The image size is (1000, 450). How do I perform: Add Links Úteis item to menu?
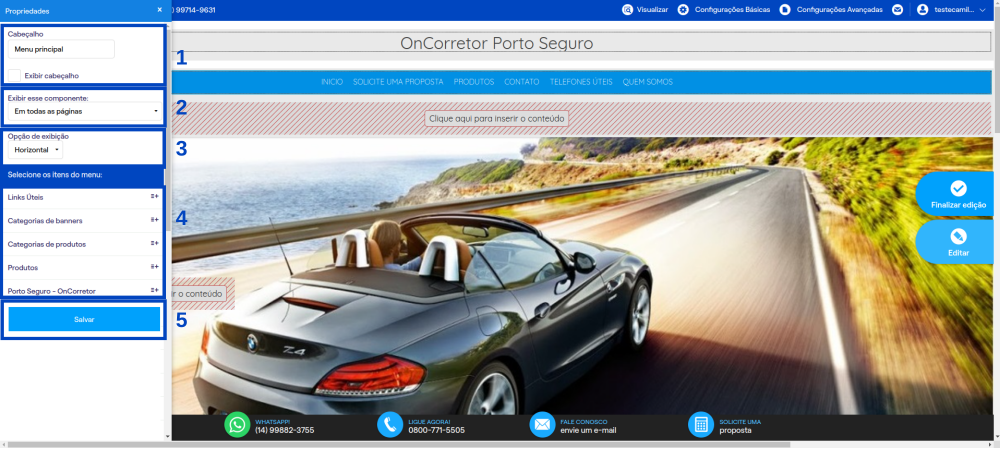(x=154, y=197)
